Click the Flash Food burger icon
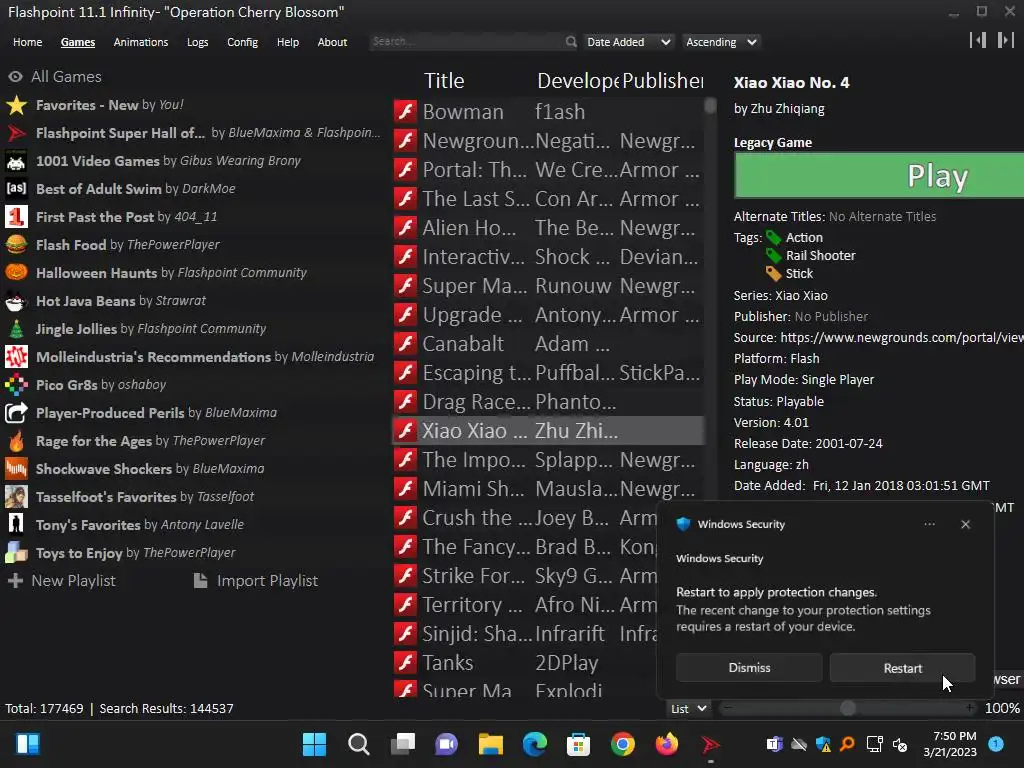 16,245
